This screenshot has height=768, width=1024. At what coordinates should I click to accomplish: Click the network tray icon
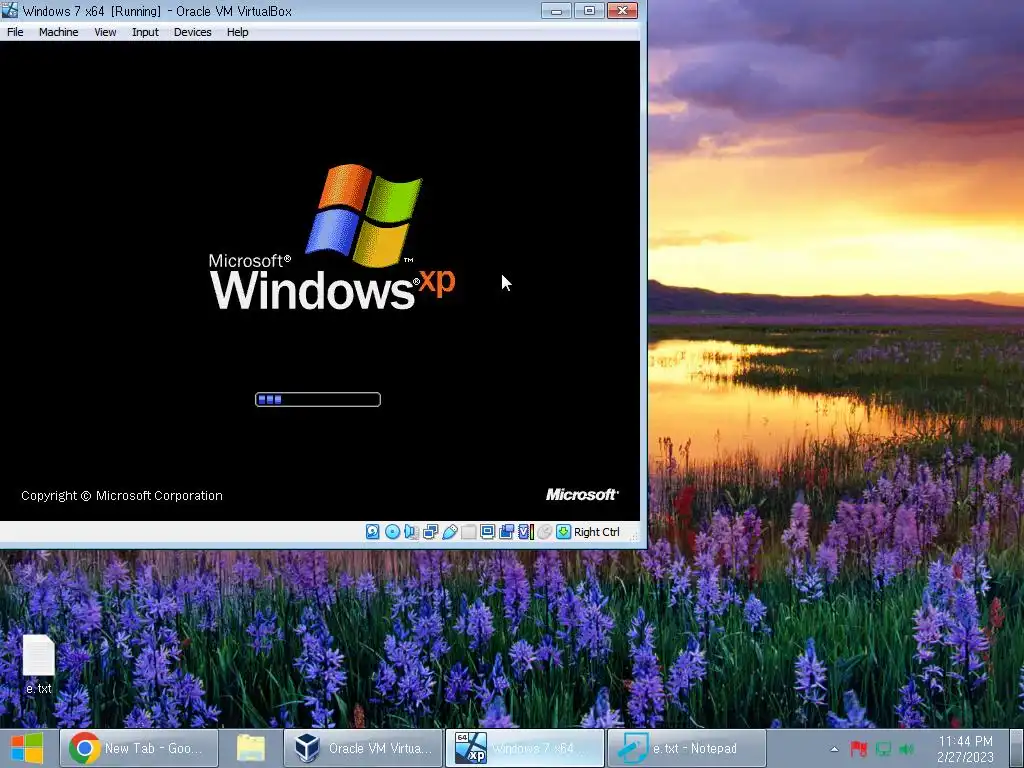click(883, 749)
